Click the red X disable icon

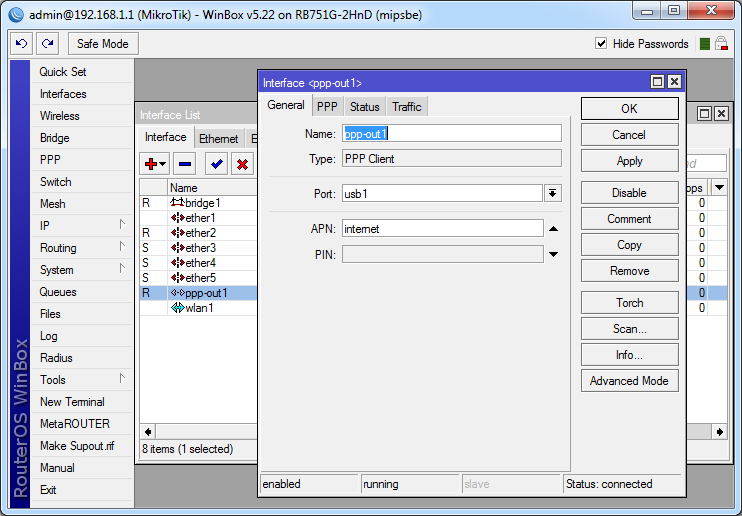[x=242, y=164]
